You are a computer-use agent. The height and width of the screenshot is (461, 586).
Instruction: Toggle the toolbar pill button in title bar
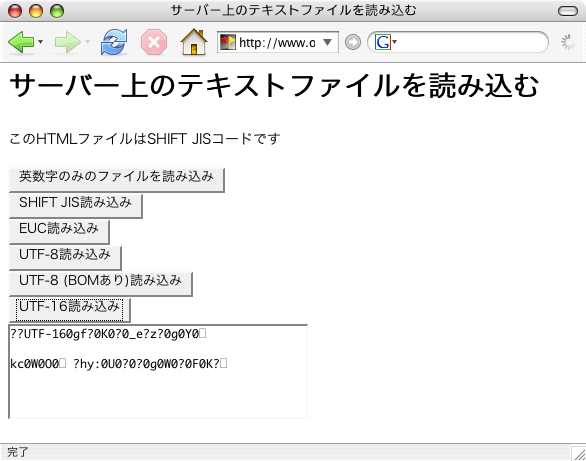pyautogui.click(x=568, y=11)
